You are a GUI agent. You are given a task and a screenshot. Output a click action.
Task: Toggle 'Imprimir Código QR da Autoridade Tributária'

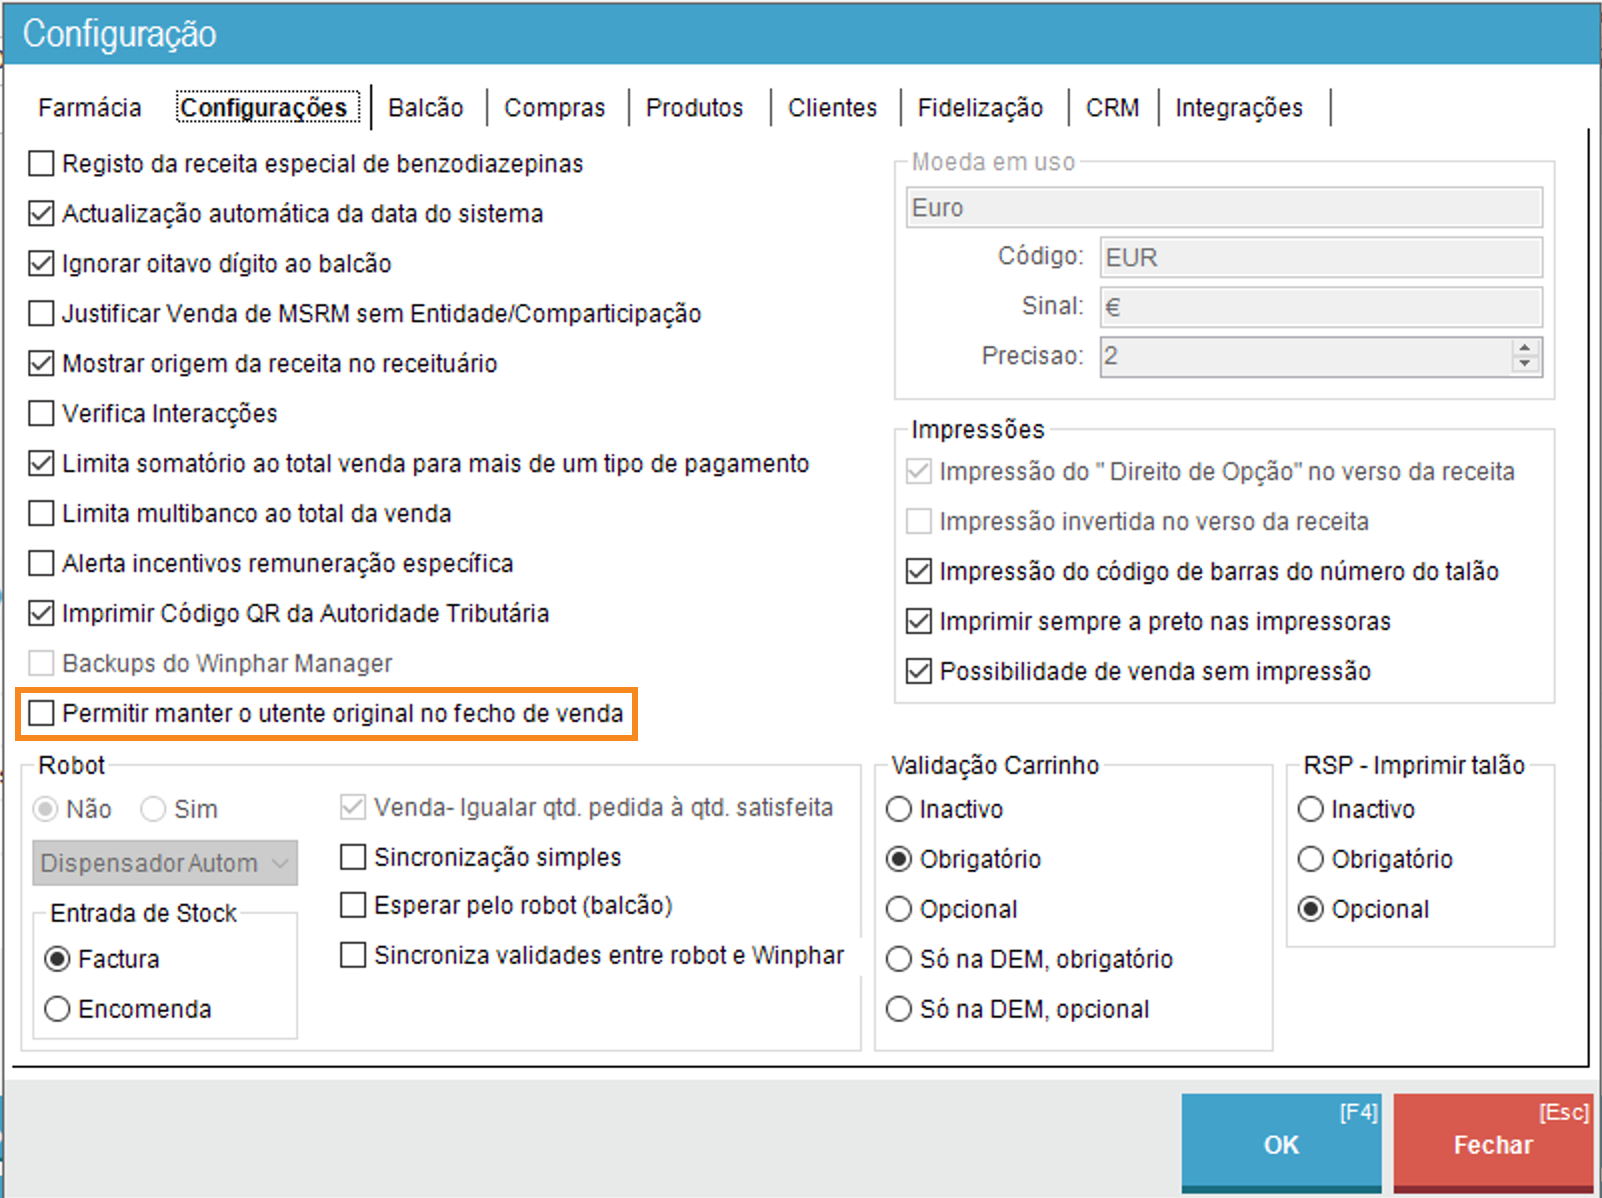(x=42, y=613)
